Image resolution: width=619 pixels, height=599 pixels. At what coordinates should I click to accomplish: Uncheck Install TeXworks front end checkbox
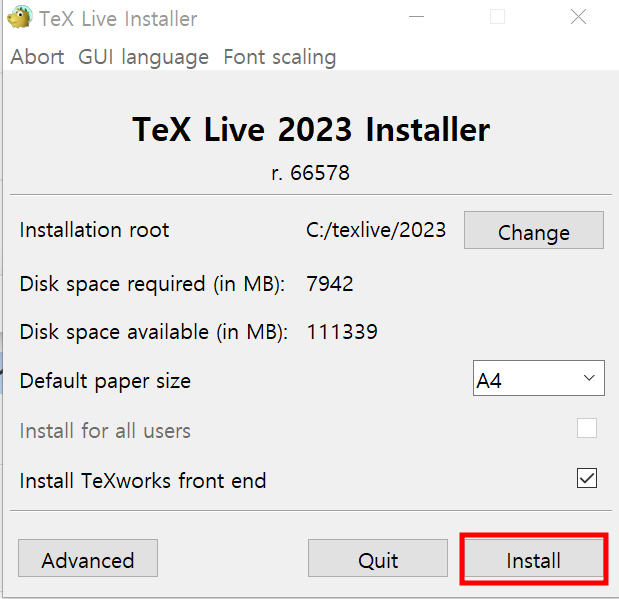587,478
